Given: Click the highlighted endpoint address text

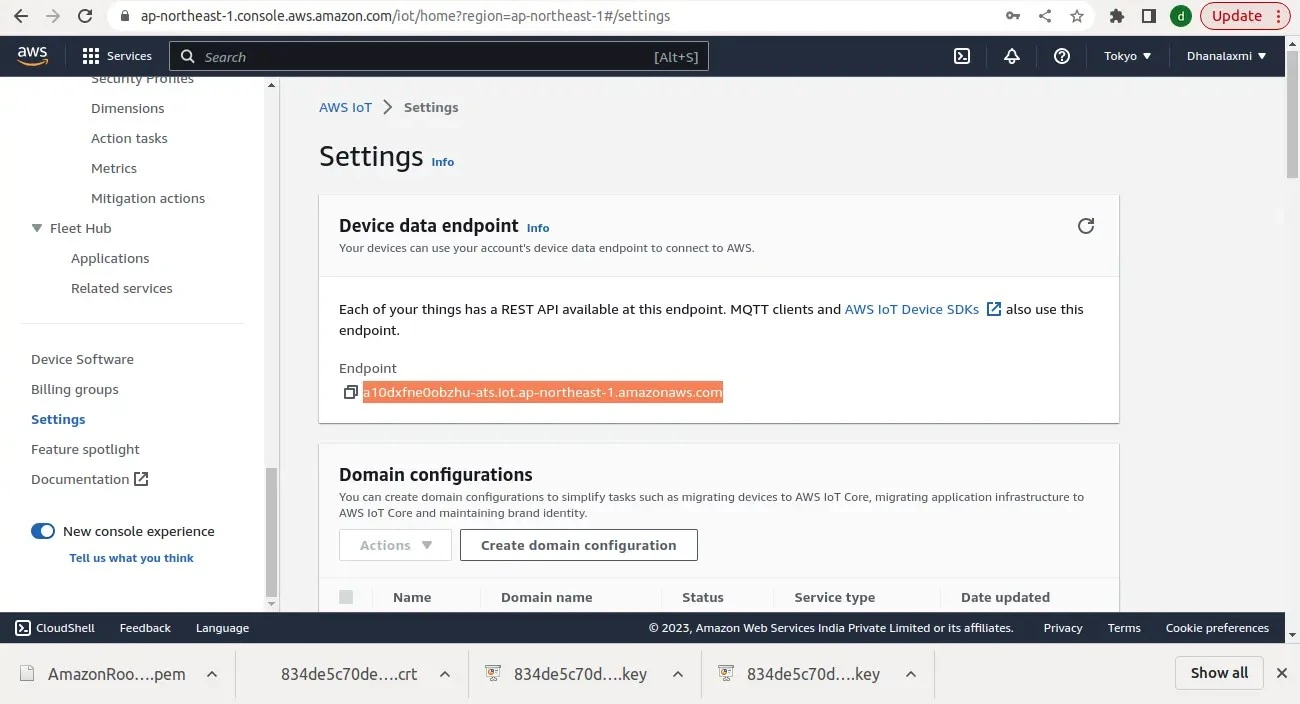Looking at the screenshot, I should 542,392.
